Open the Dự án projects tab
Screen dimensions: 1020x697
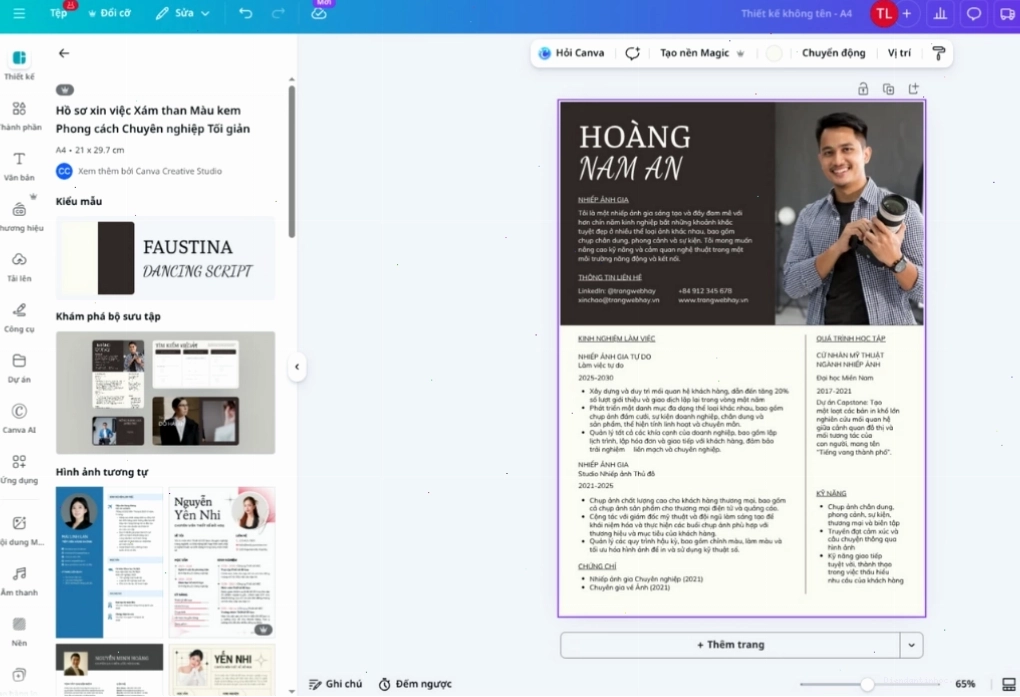(19, 368)
